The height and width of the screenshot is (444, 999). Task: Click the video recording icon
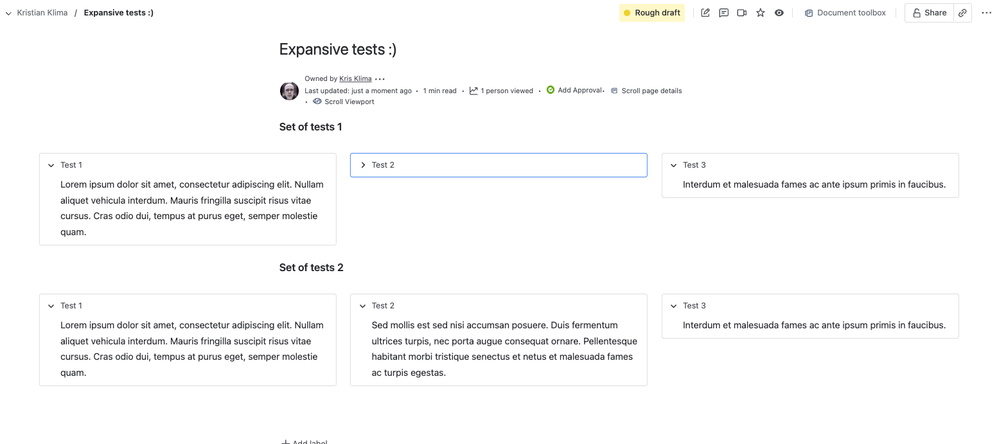[742, 13]
